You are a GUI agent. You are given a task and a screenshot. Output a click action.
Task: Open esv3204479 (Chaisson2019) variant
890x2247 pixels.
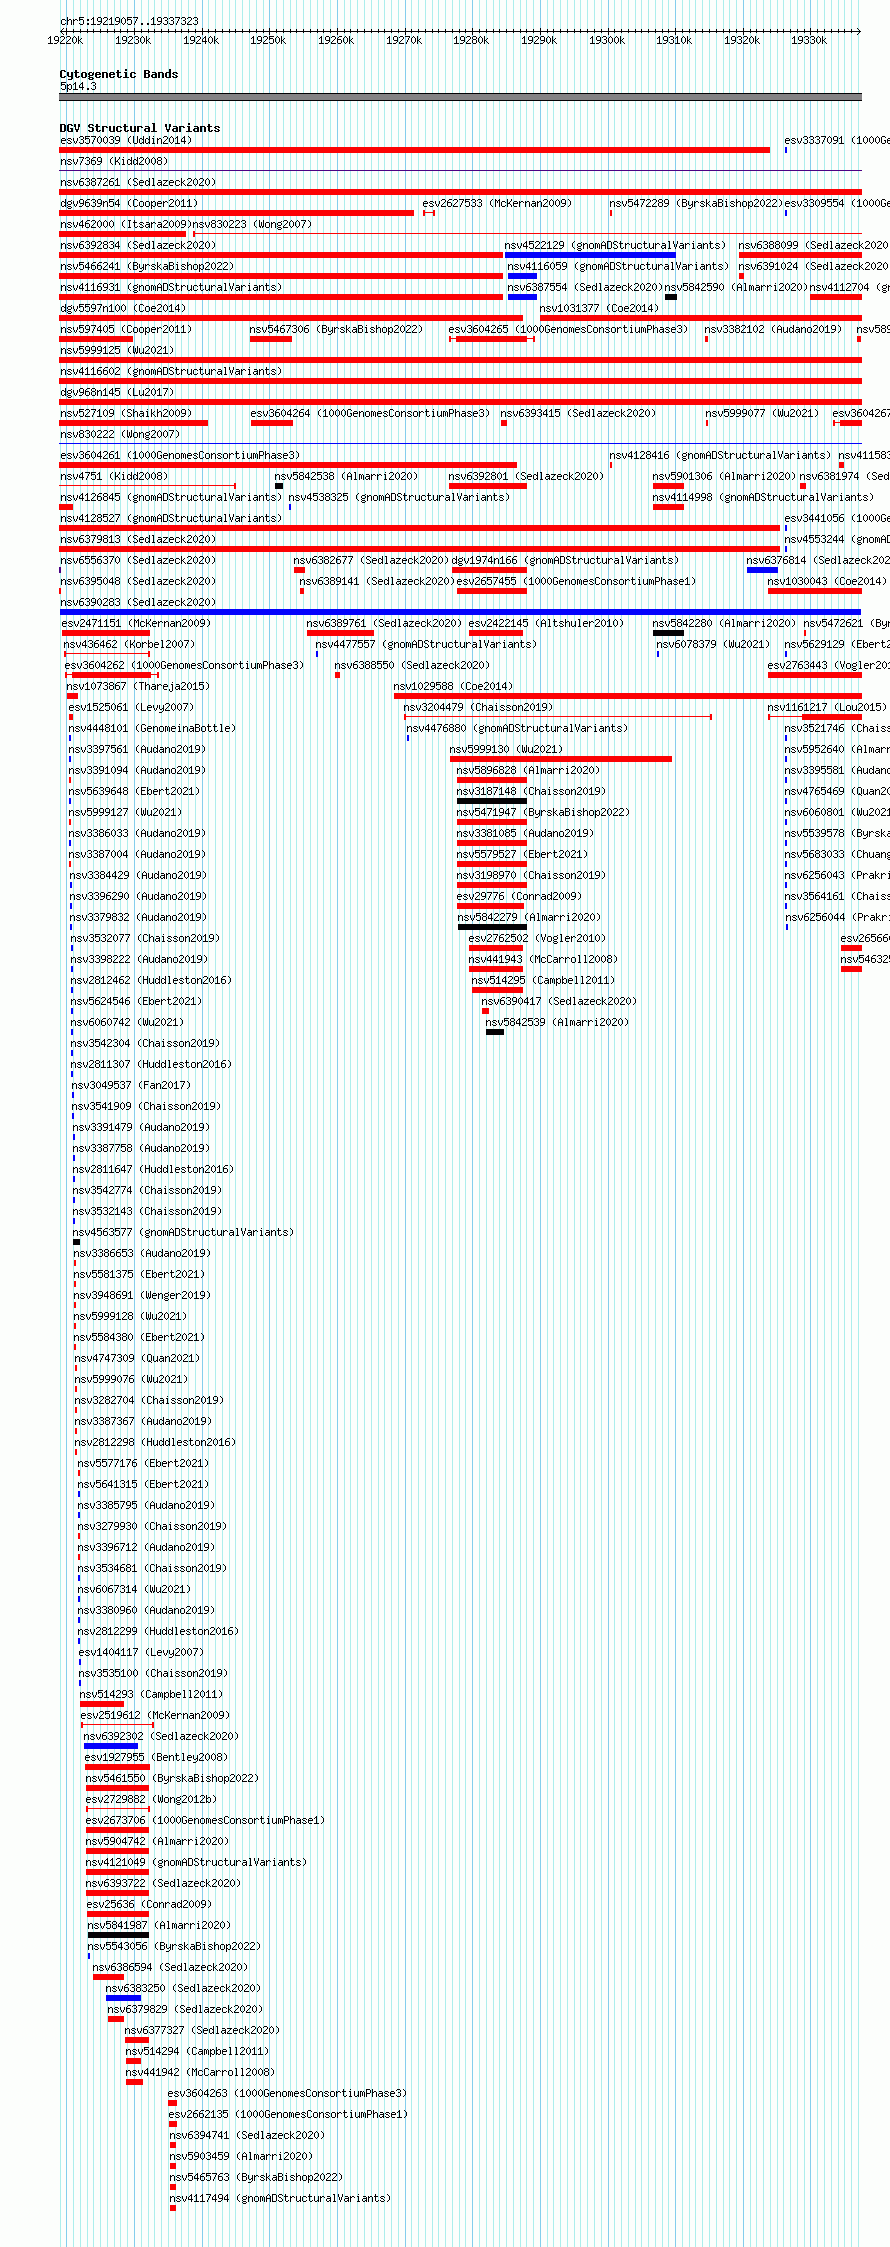click(478, 707)
